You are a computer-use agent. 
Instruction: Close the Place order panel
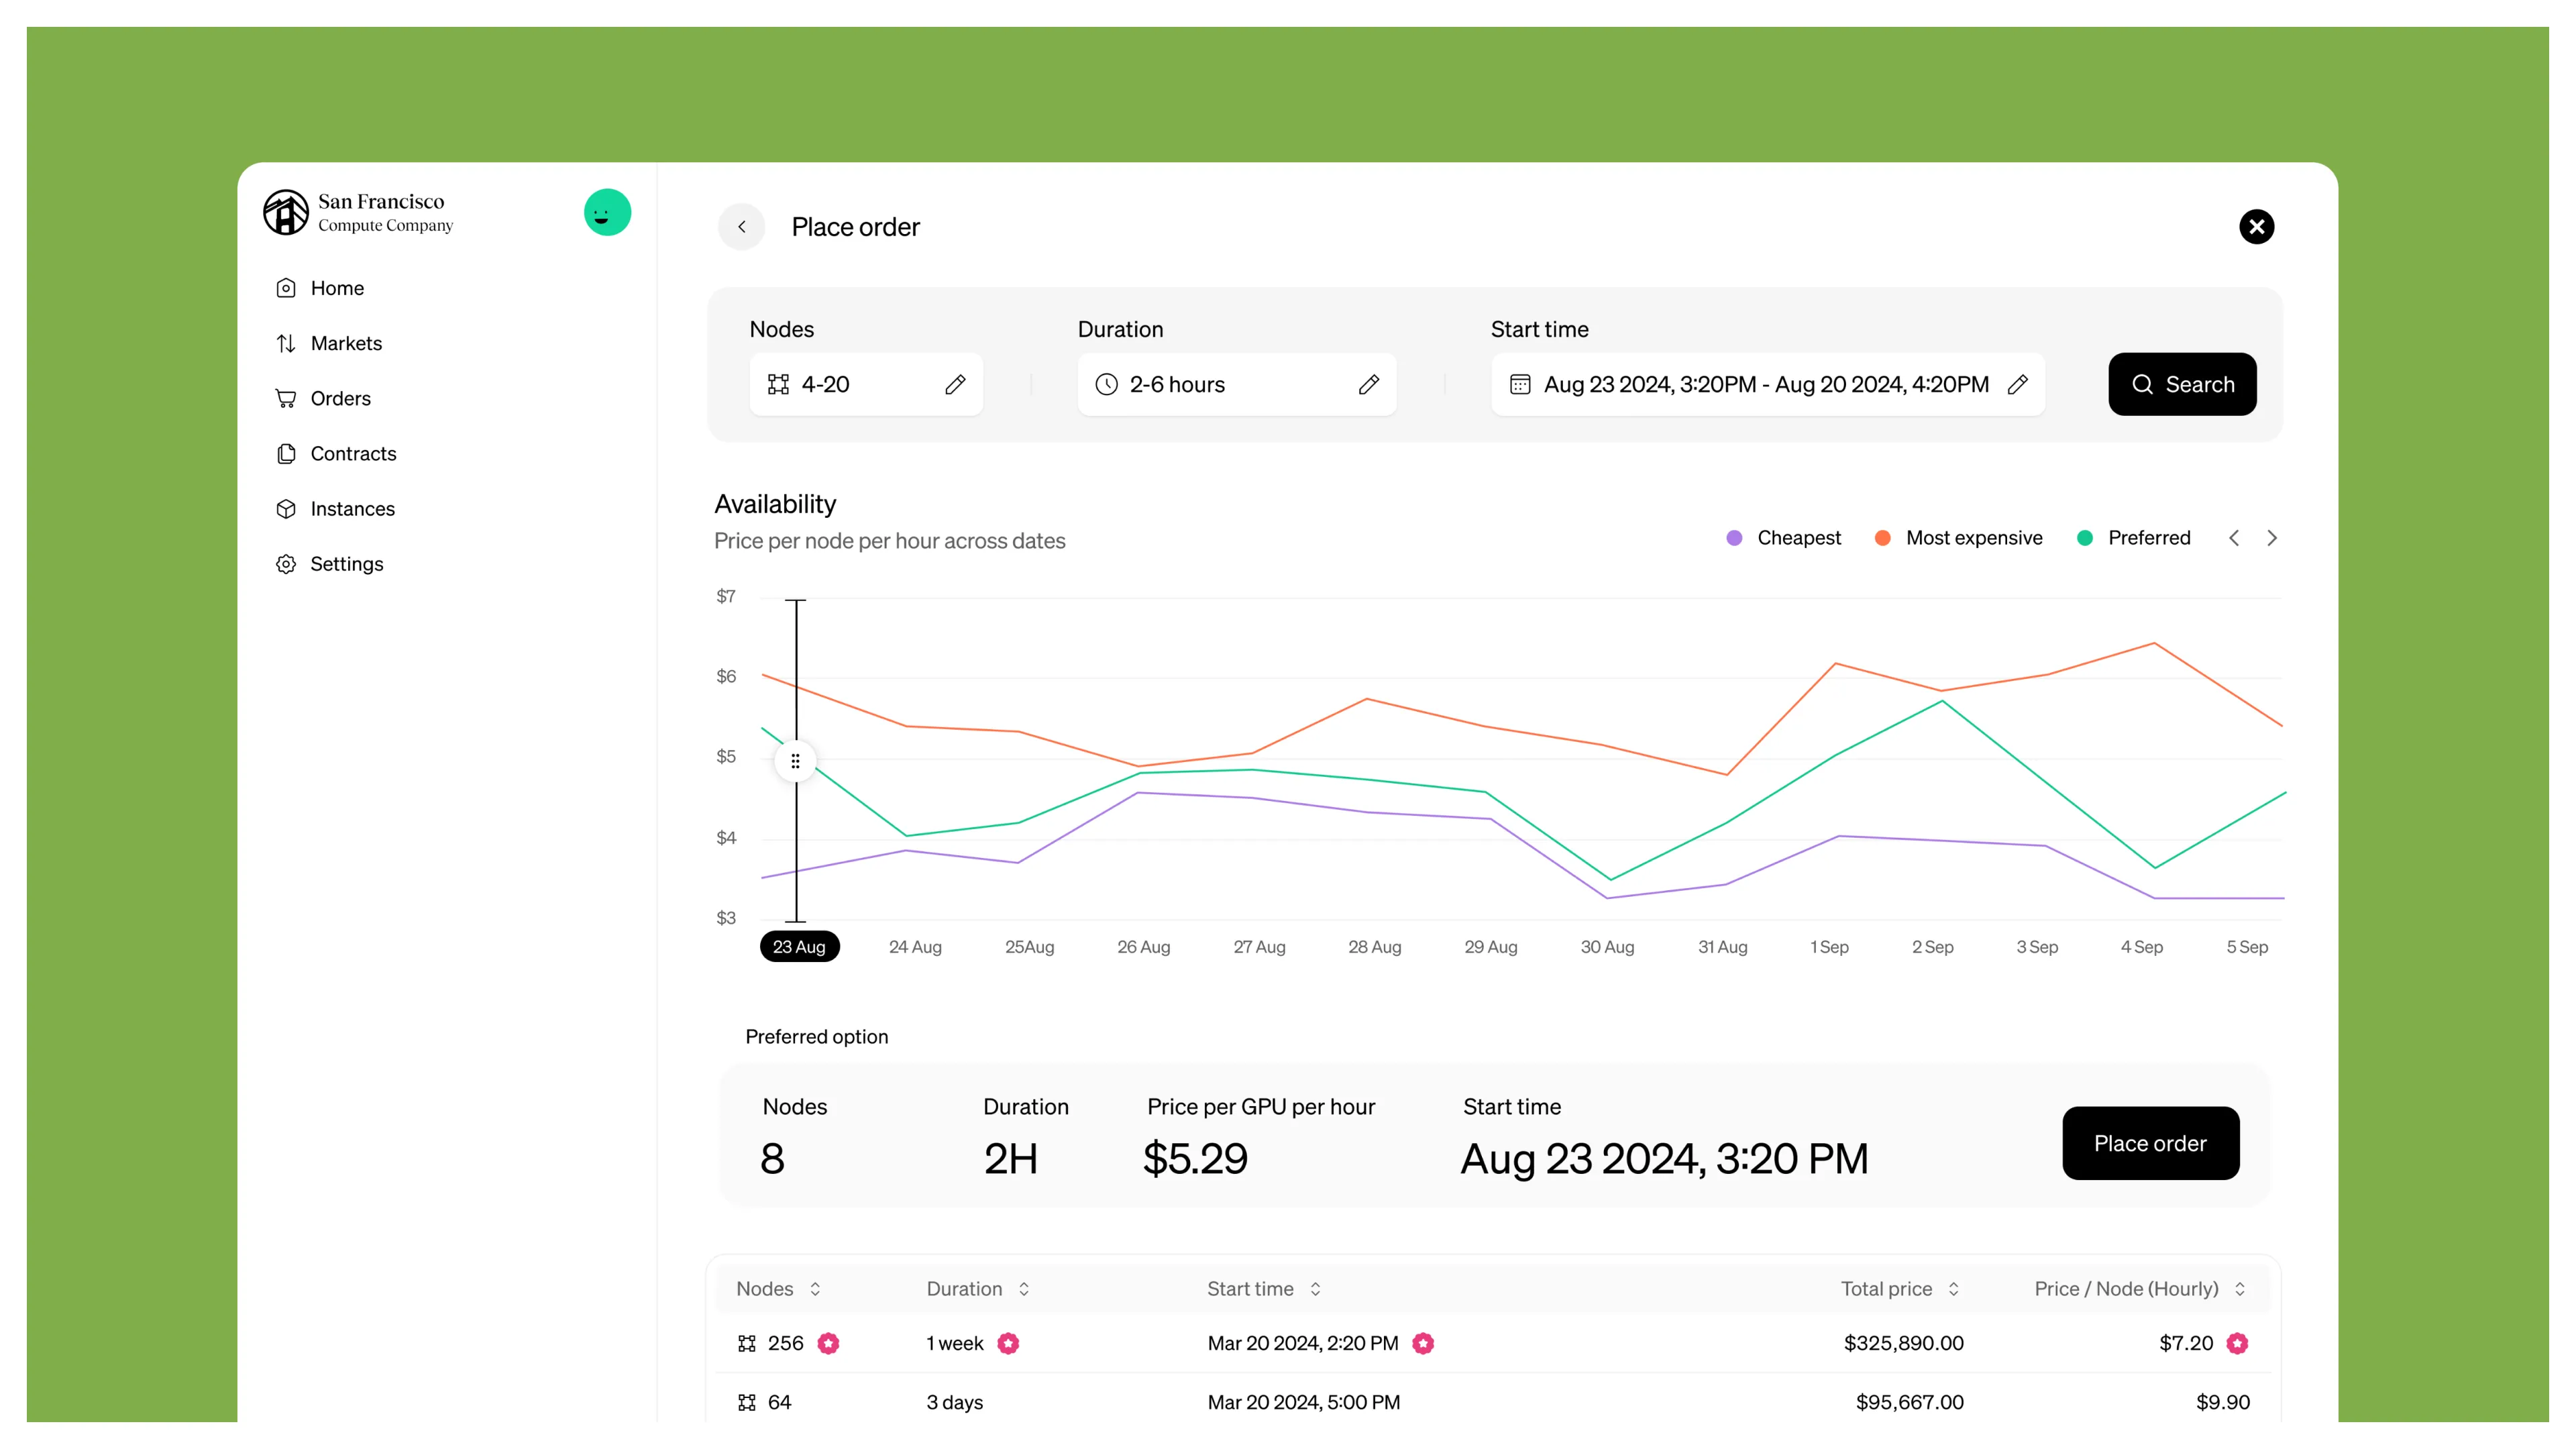(2256, 227)
